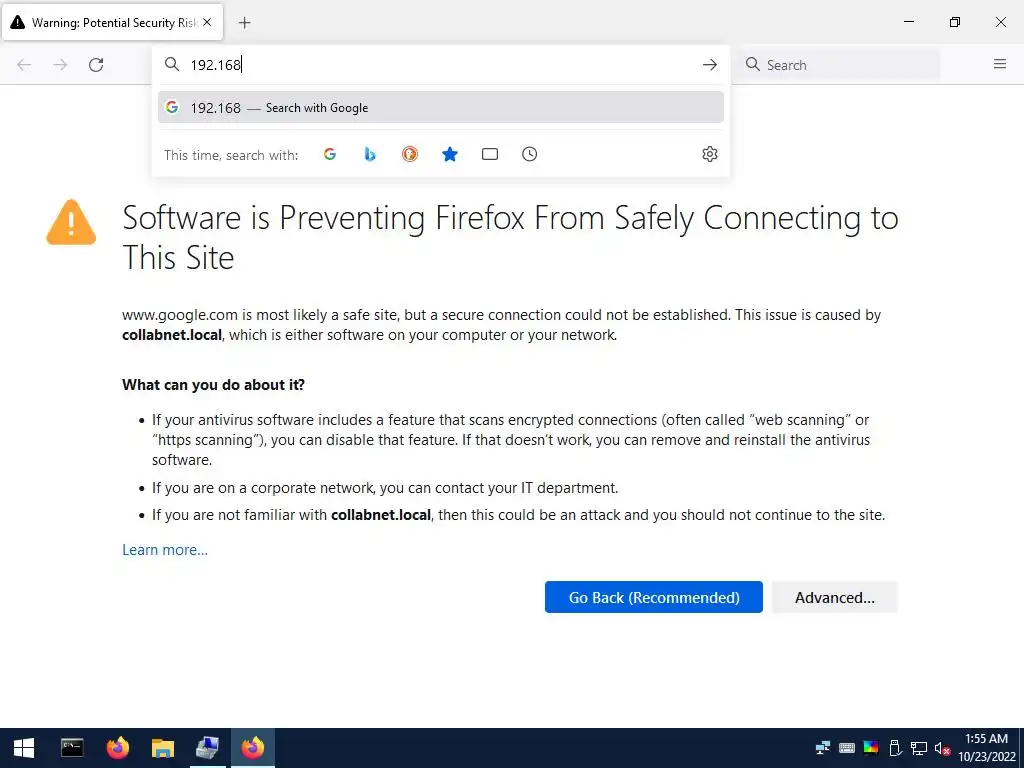Search bookmarks using the star icon

tap(450, 154)
